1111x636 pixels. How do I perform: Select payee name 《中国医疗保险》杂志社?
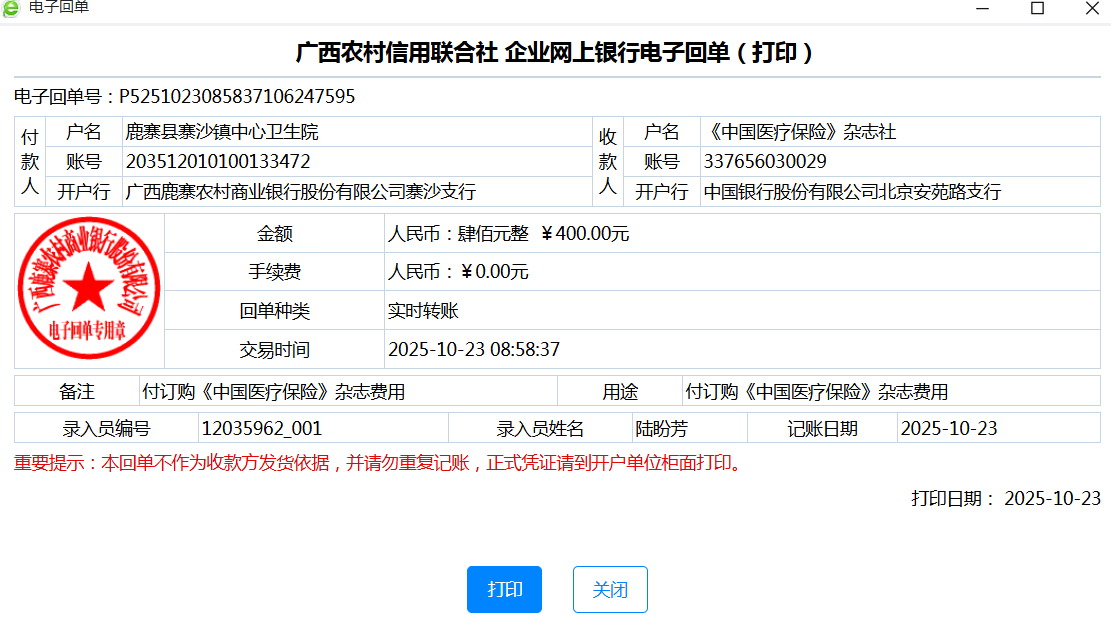tap(800, 132)
